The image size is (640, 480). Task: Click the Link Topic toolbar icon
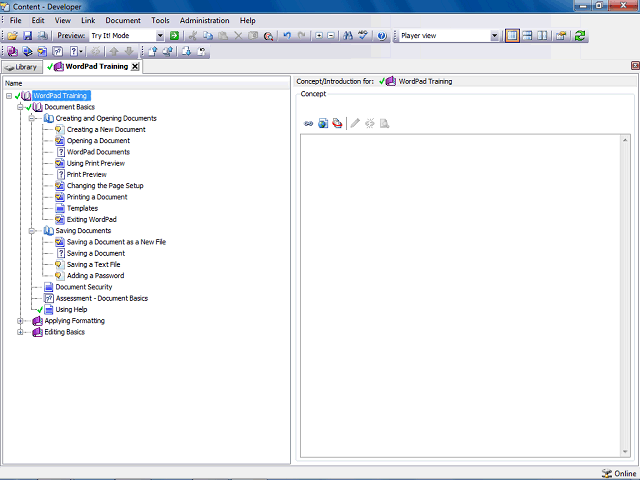42,51
